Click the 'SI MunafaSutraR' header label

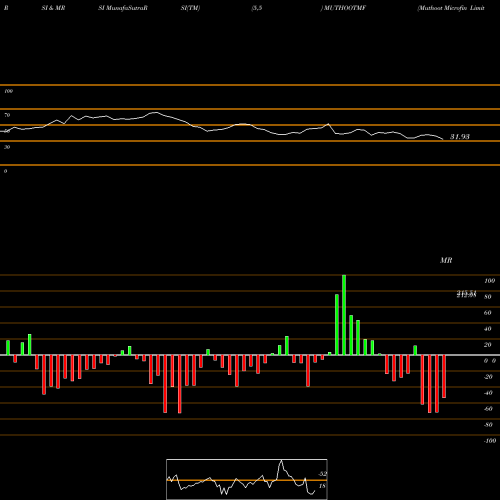(123, 8)
